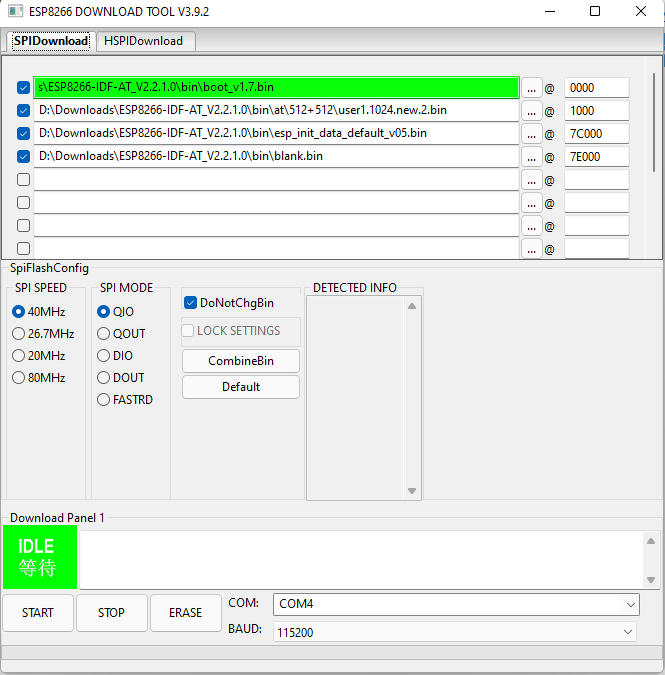The image size is (665, 675).
Task: Browse for file in esp_init_data_default row
Action: pyautogui.click(x=532, y=134)
